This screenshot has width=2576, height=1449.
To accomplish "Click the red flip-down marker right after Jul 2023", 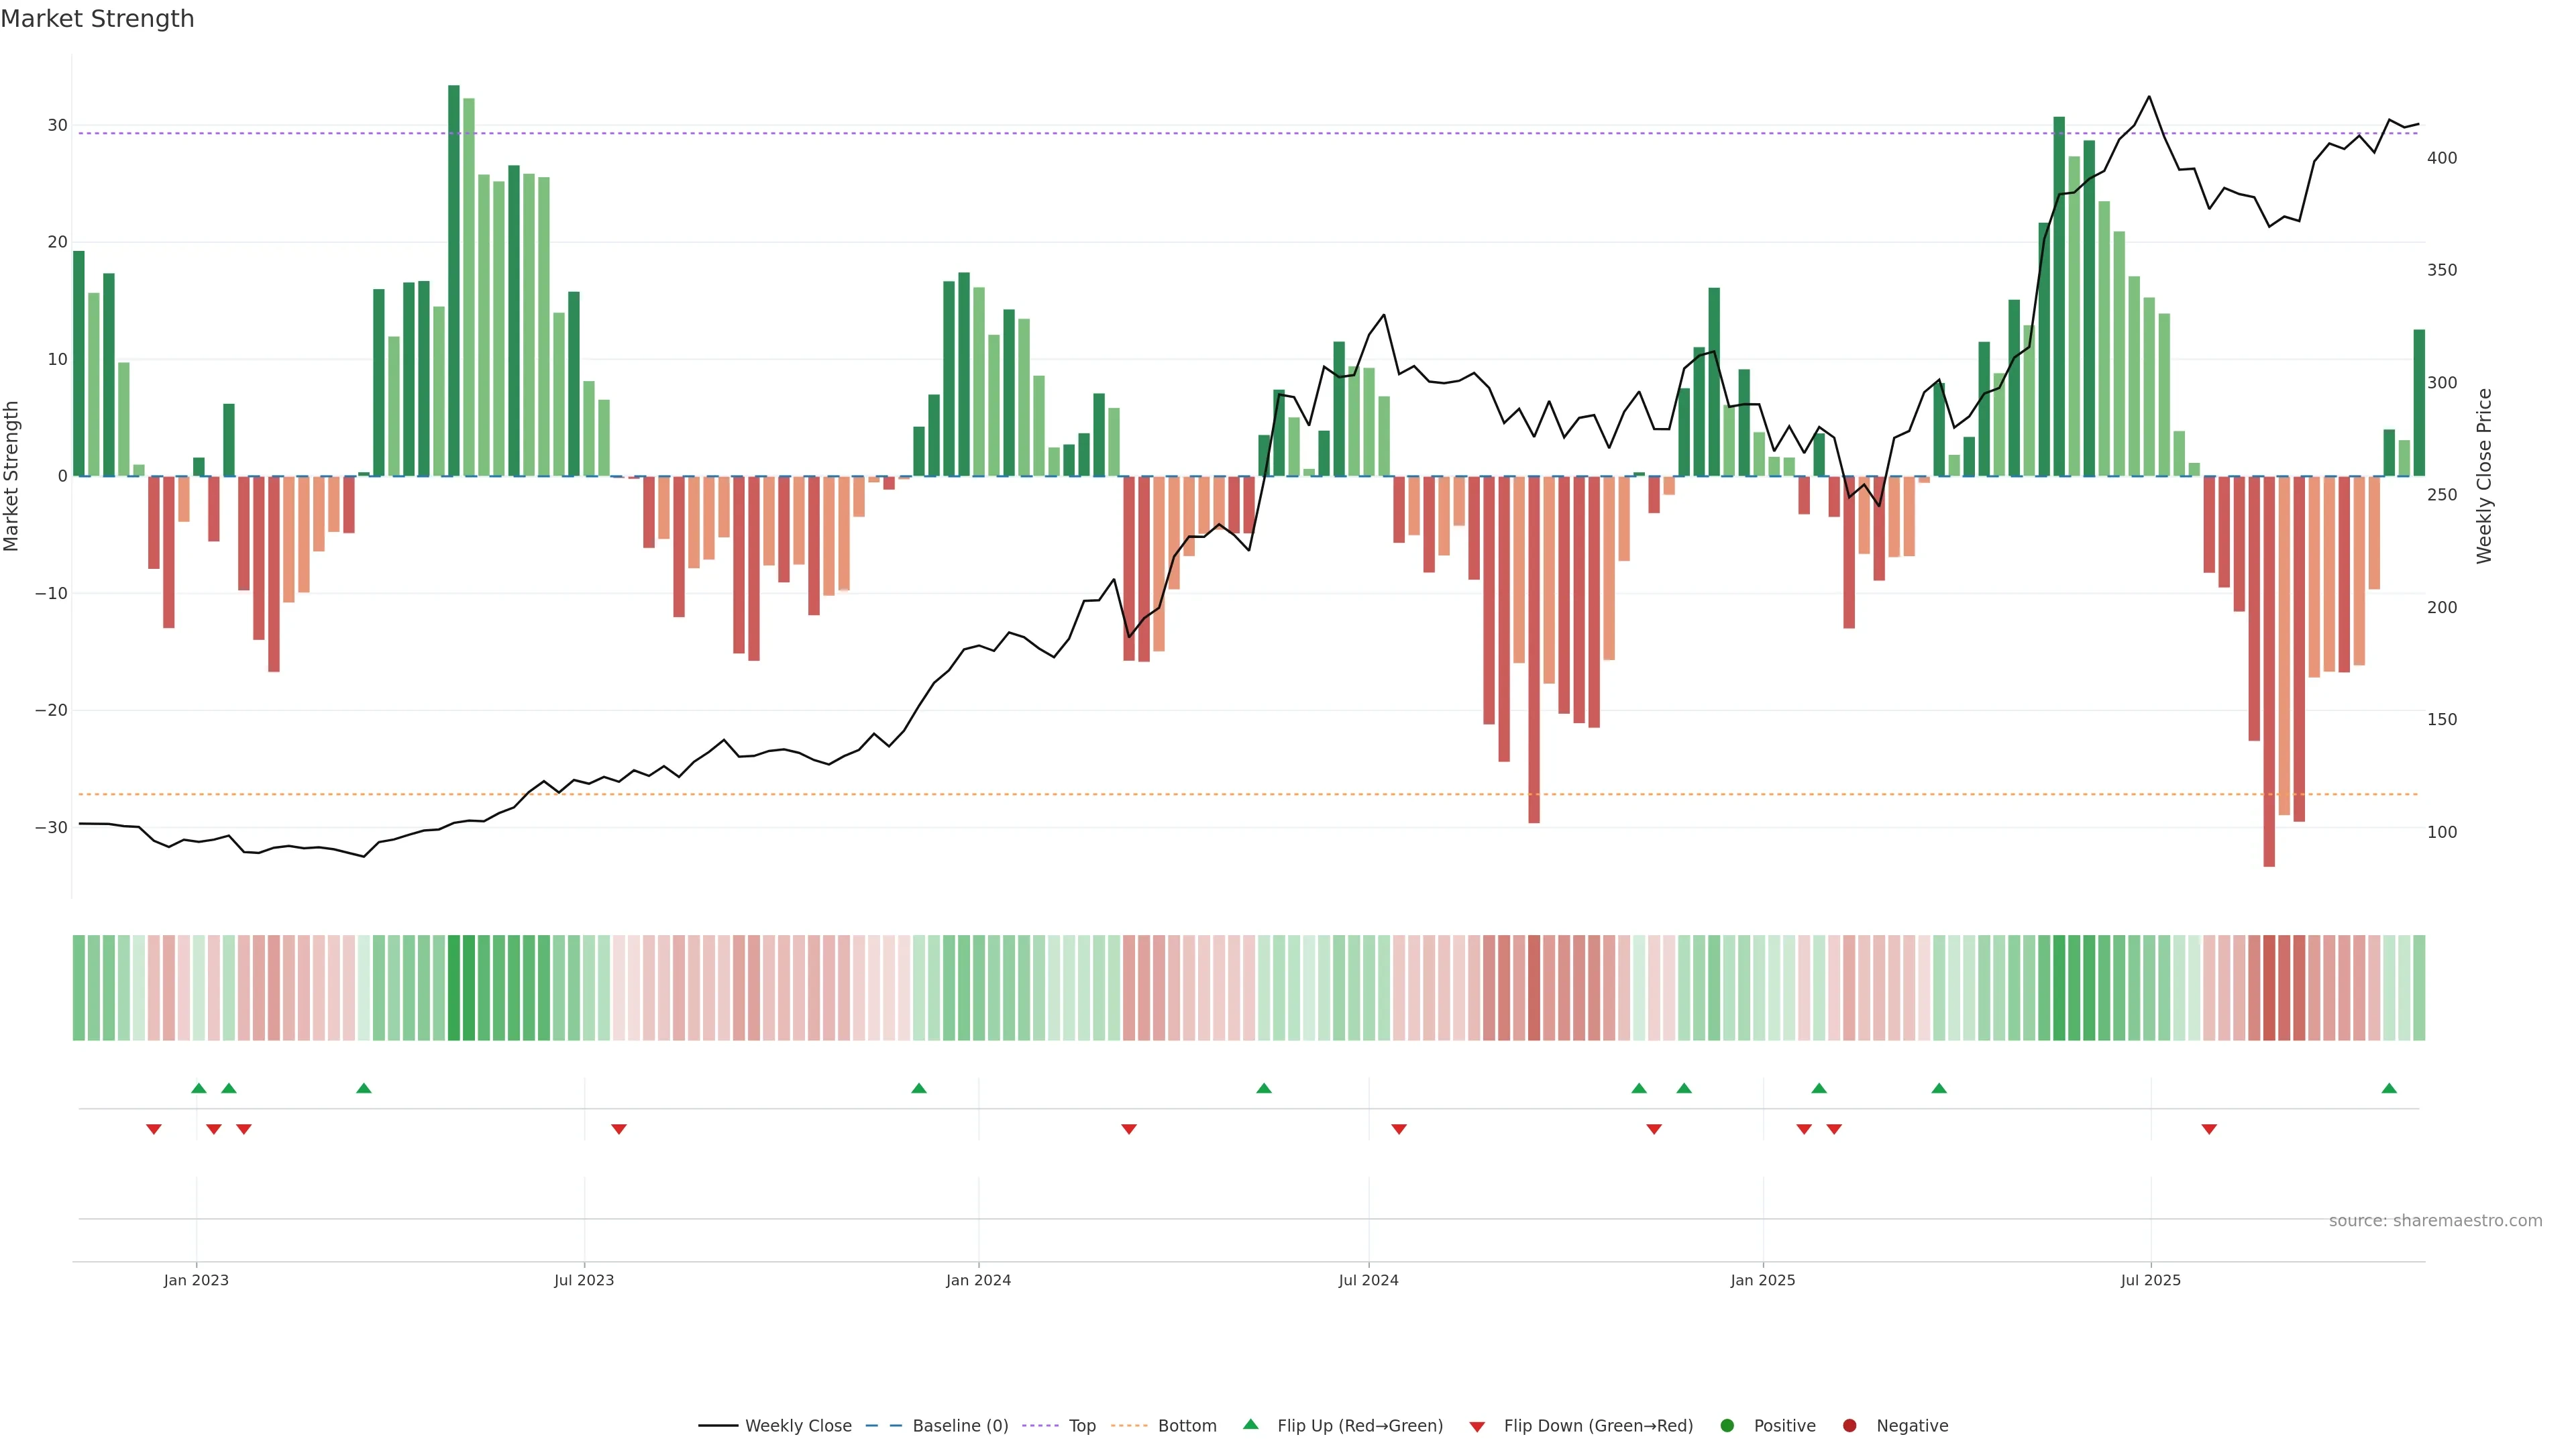I will coord(619,1129).
